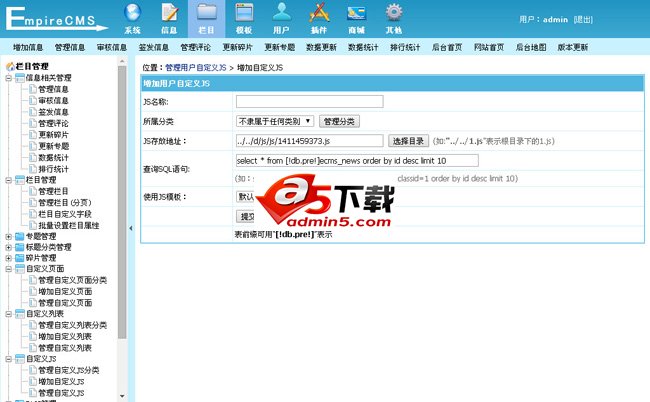Viewport: 650px width, 402px height.
Task: Open 网站首页 link in submenu
Action: 489,47
